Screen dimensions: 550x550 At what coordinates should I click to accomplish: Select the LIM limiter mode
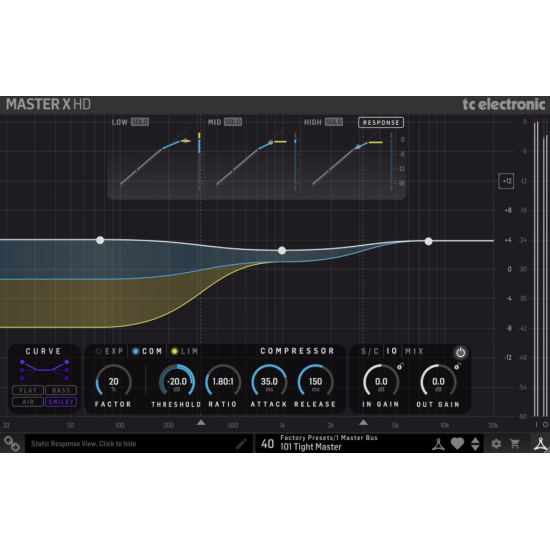click(185, 351)
